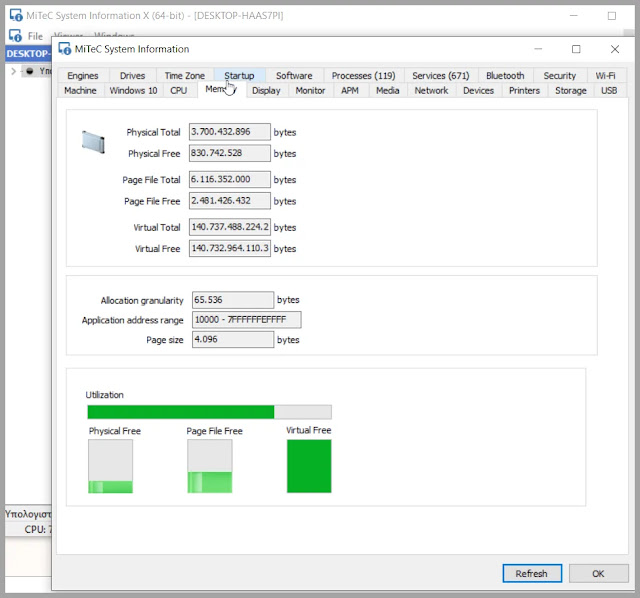View the Processes (119) tab
This screenshot has width=640, height=598.
click(363, 76)
